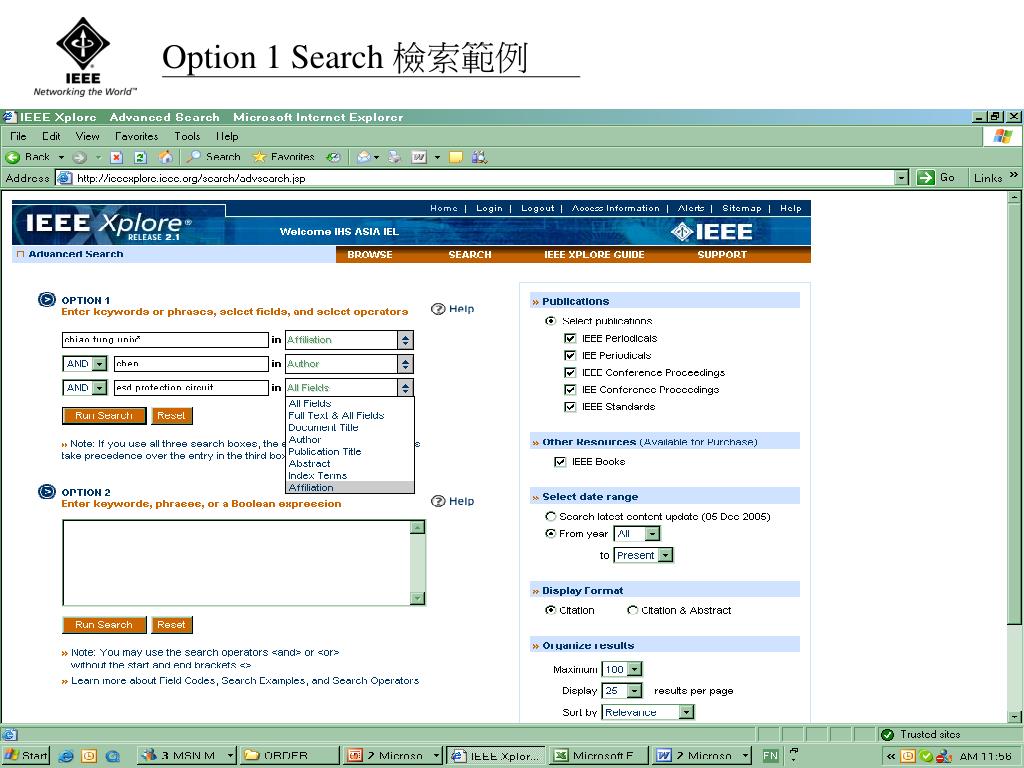Select the 'Citation & Abstract' radio button

point(632,610)
